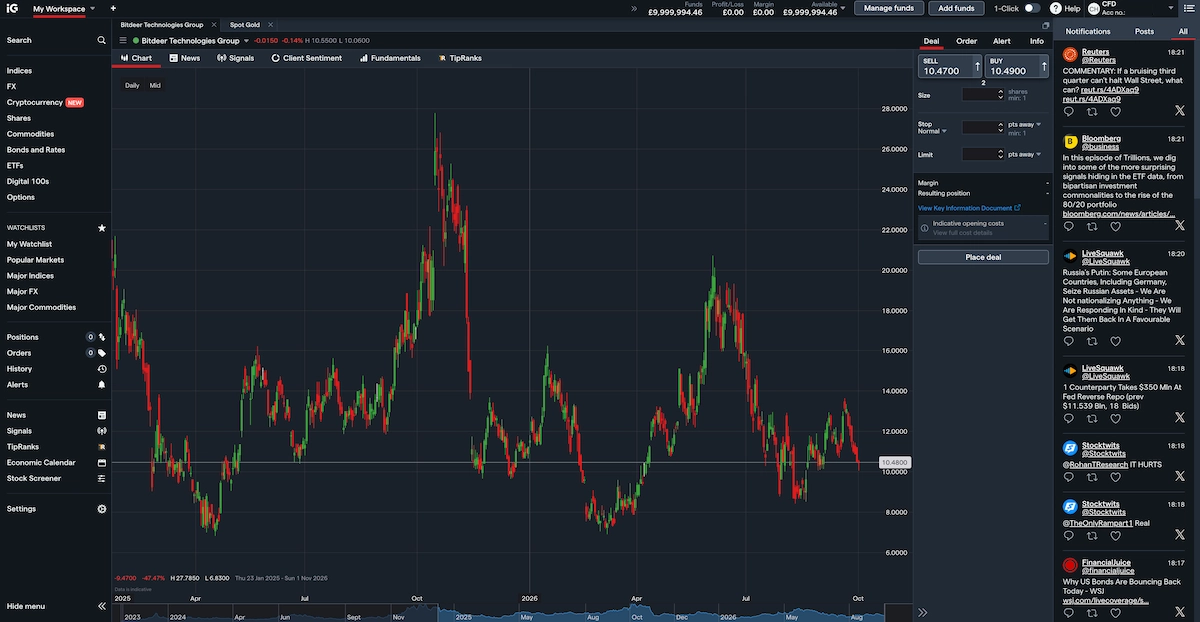Screen dimensions: 1200x622
Task: Click the Economic Calendar icon
Action: pos(102,463)
